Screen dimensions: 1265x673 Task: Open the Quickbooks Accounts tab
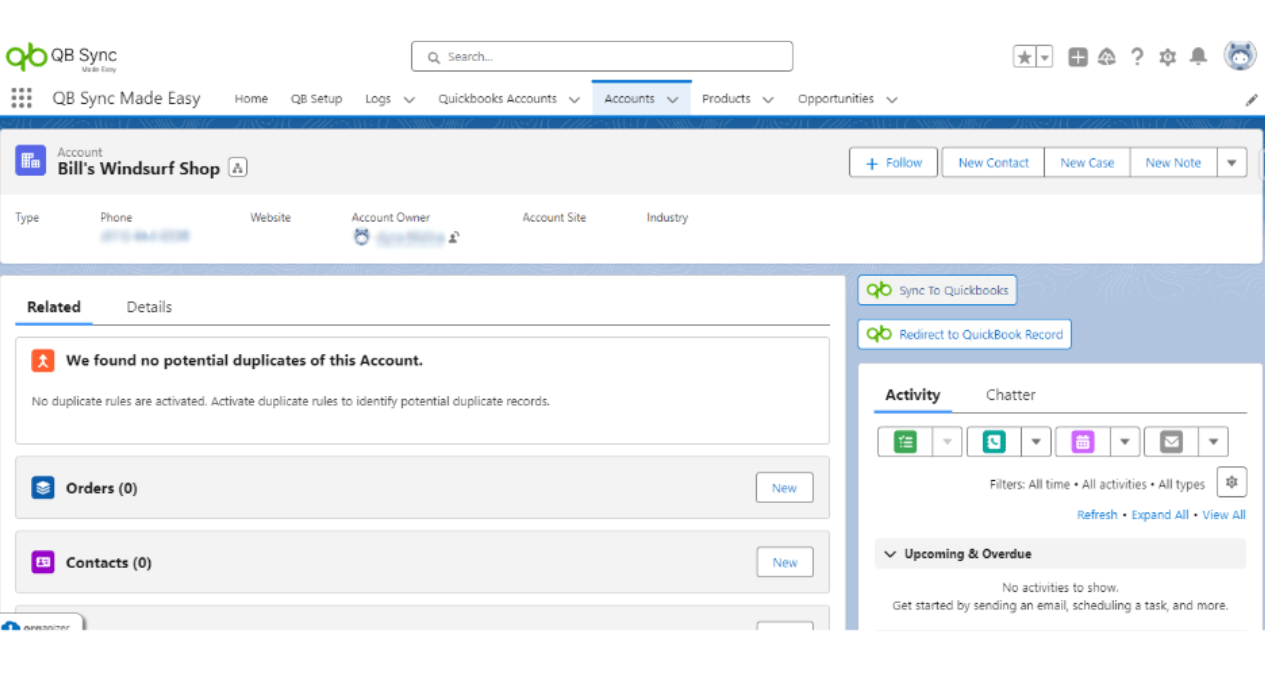point(497,99)
